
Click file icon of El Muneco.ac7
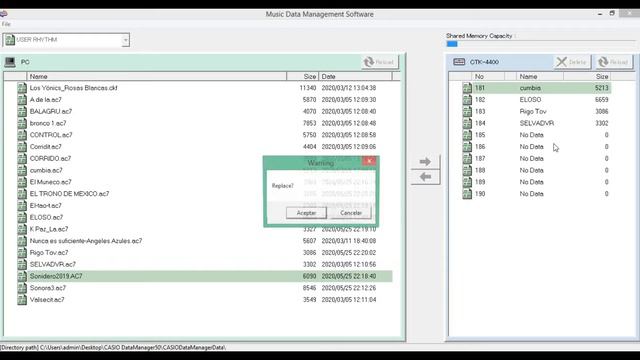(x=22, y=182)
